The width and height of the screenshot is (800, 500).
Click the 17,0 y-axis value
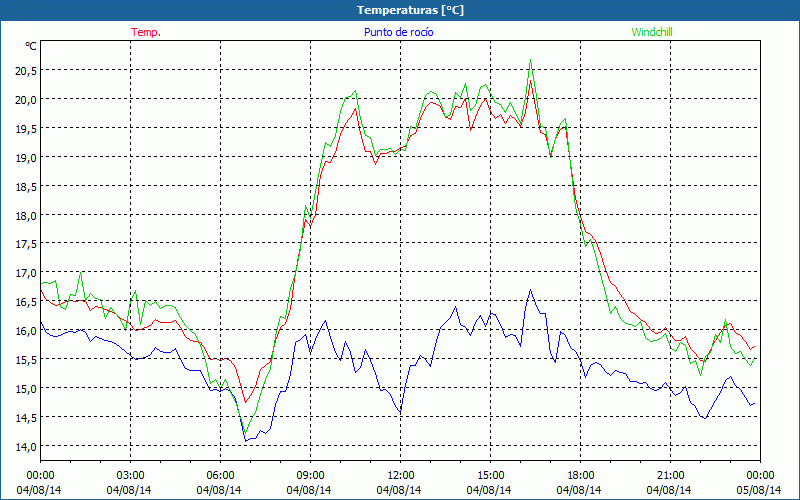click(x=26, y=273)
